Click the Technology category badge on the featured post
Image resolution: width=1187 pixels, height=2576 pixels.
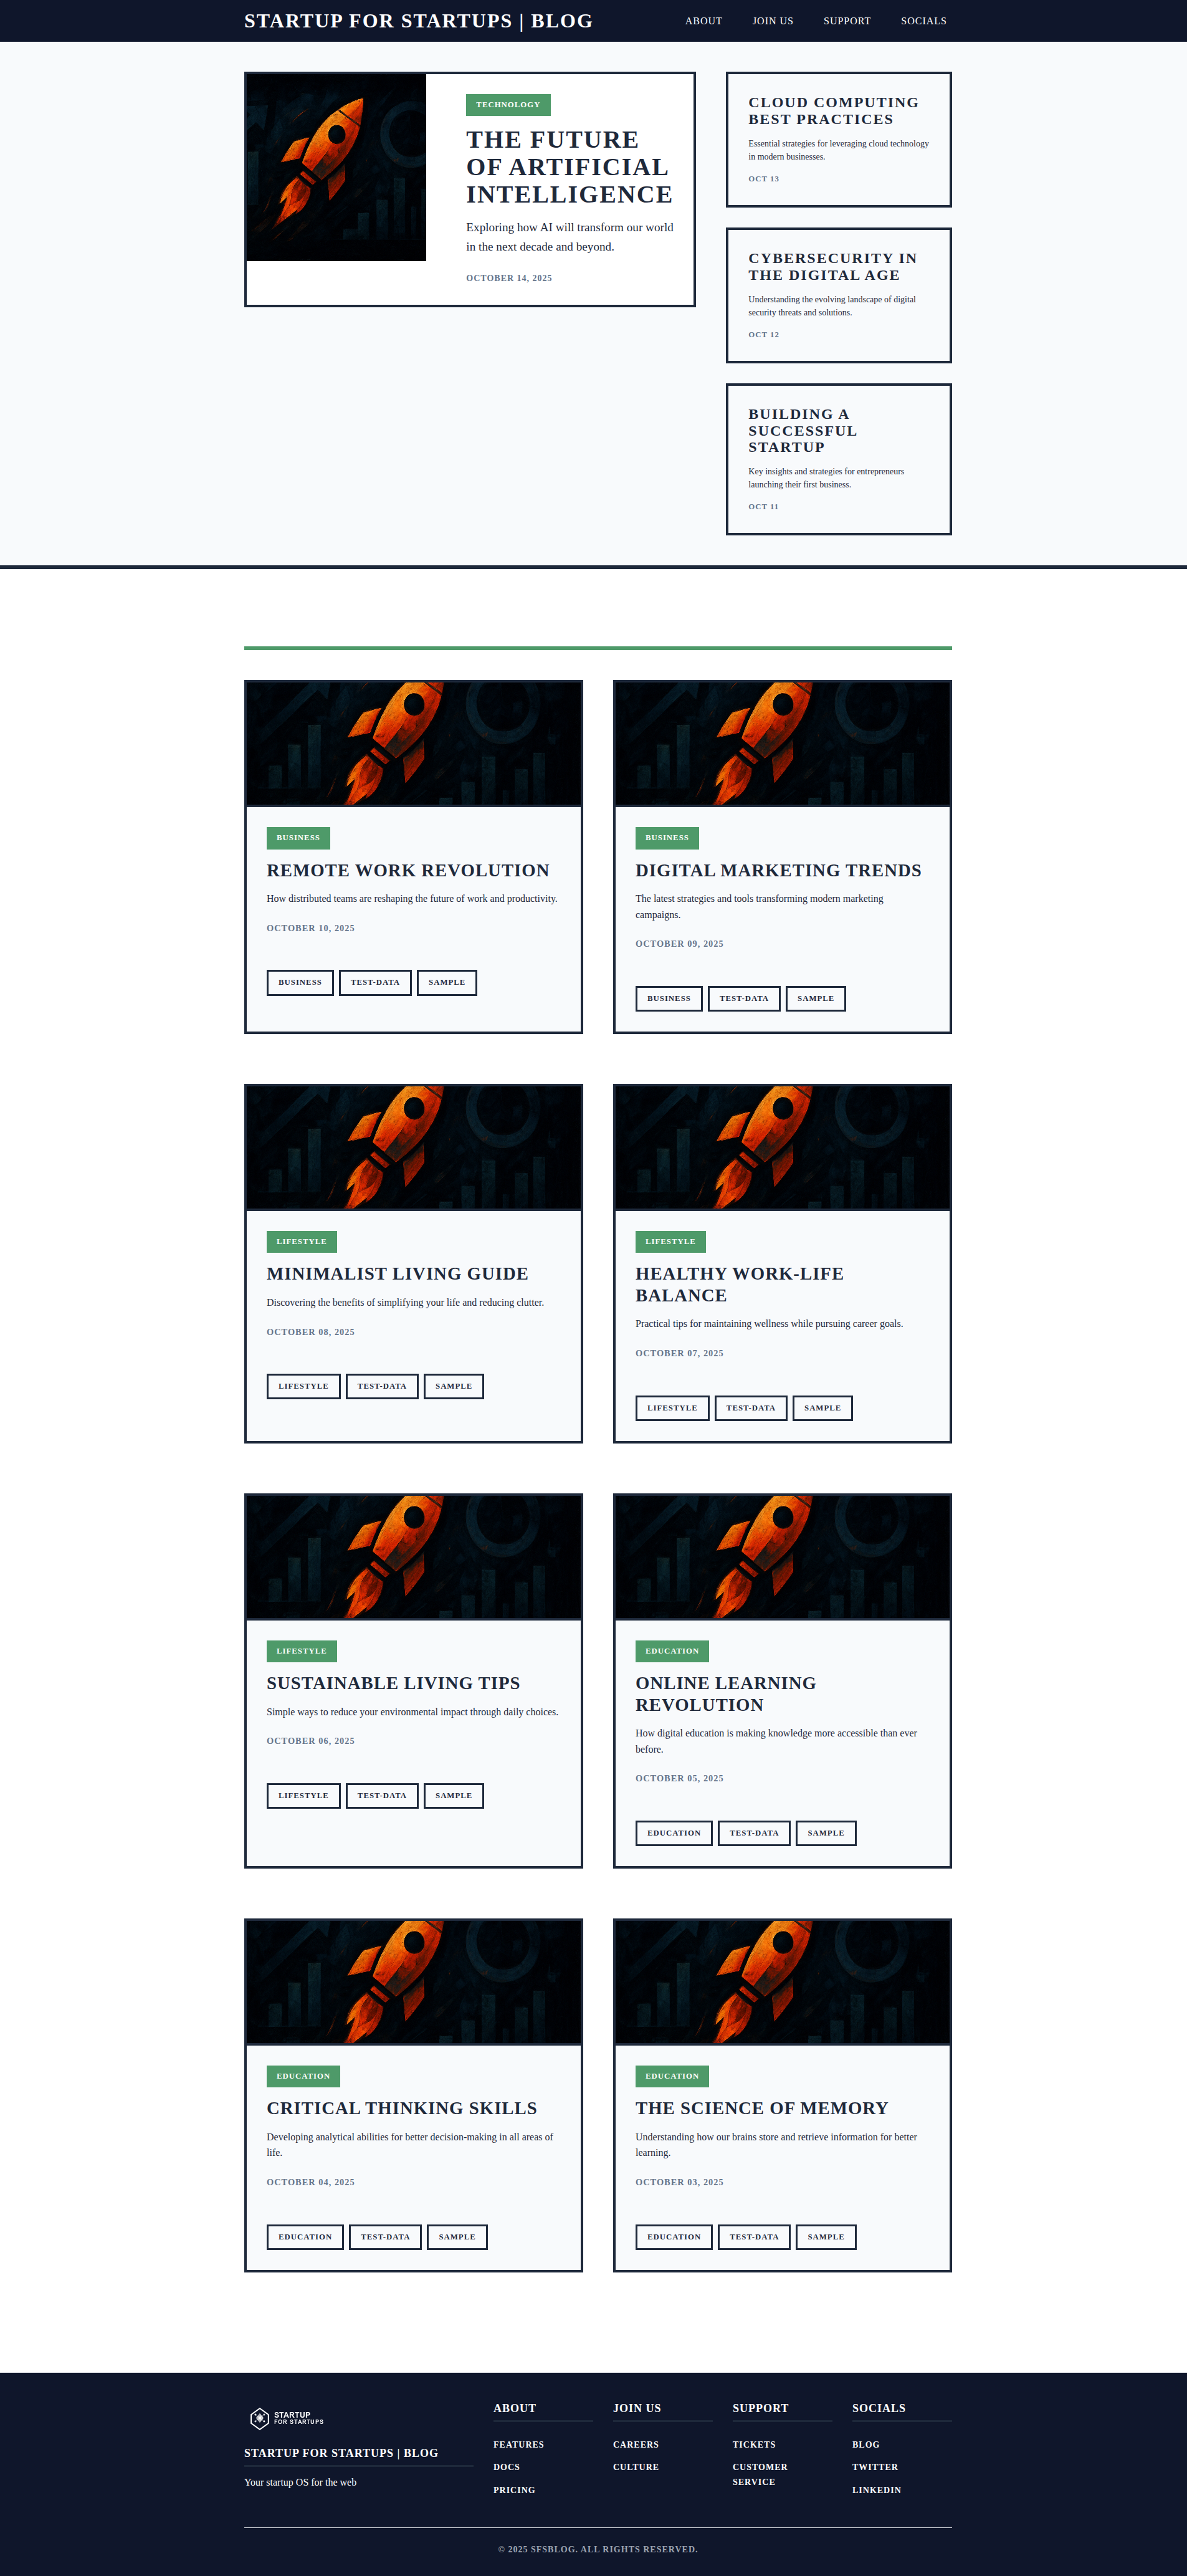pyautogui.click(x=508, y=105)
